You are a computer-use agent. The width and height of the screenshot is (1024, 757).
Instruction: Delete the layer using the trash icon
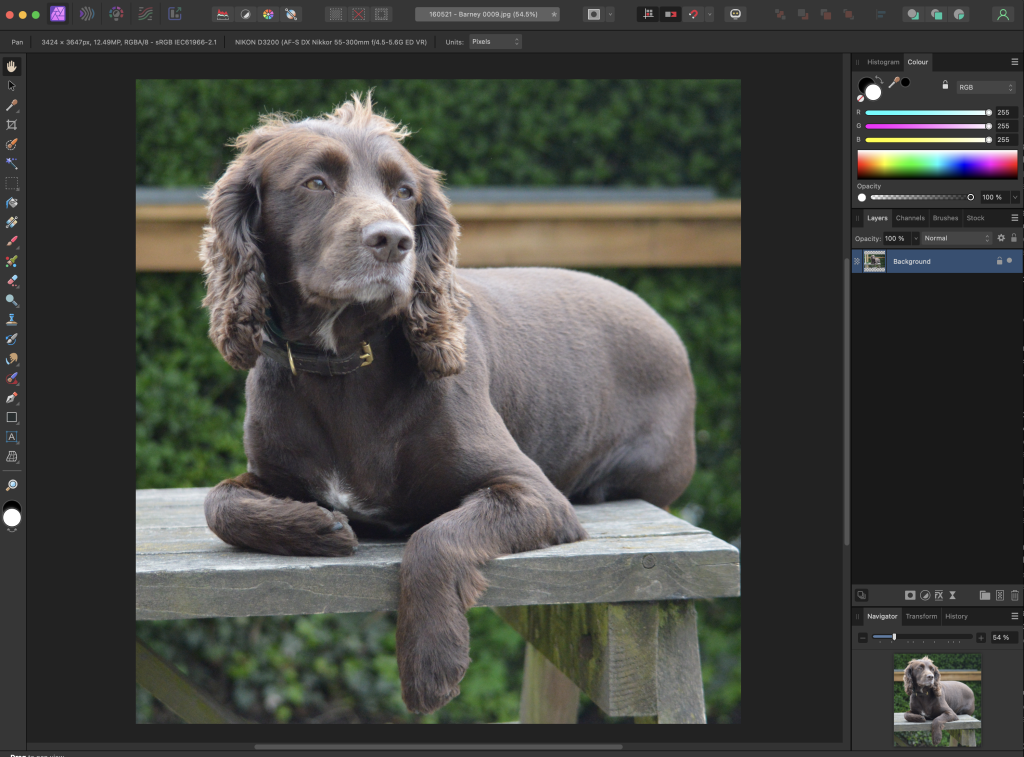click(x=1014, y=595)
